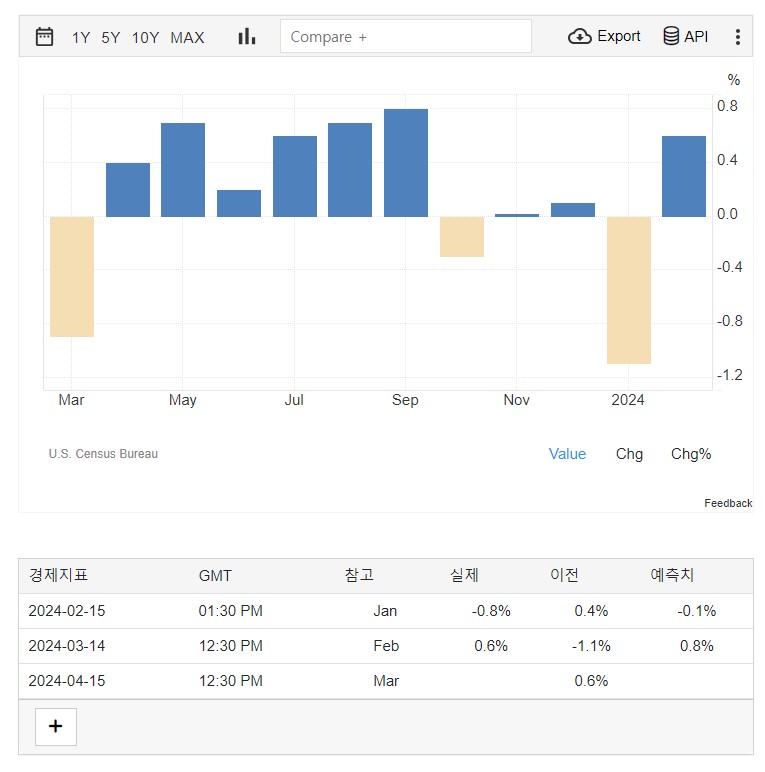Image resolution: width=765 pixels, height=772 pixels.
Task: Click the Compare input field
Action: pos(406,36)
